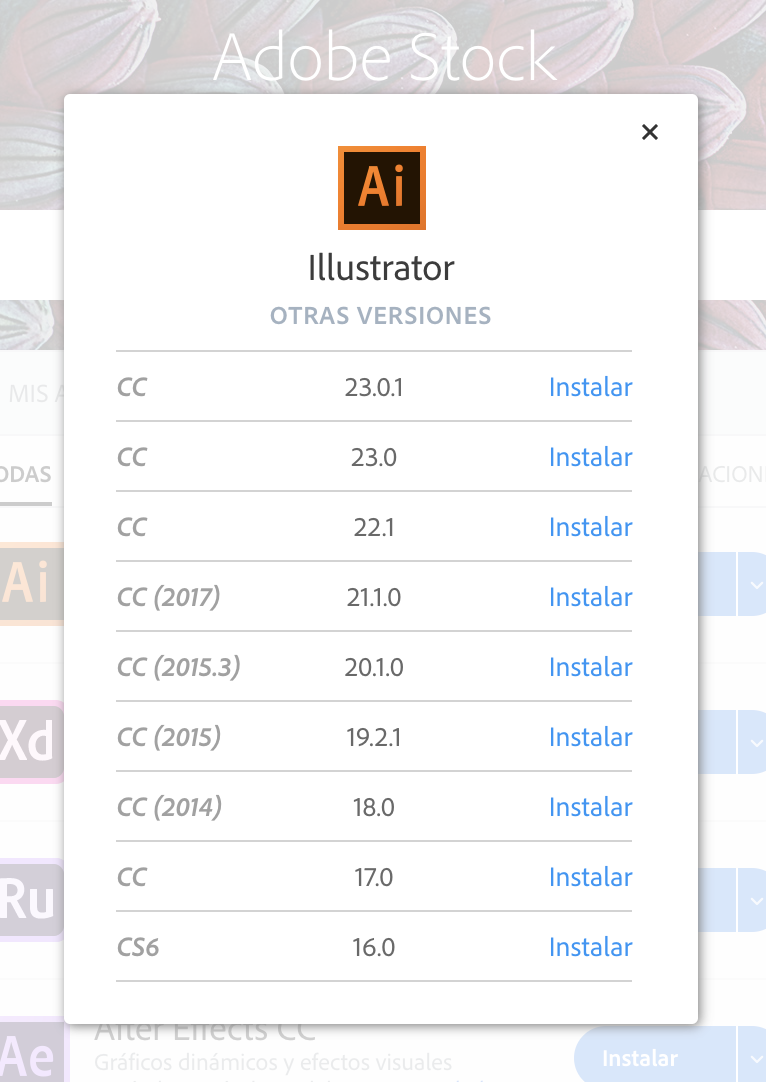Open the Illustrator row dropdown arrow
The width and height of the screenshot is (766, 1082).
tap(752, 584)
